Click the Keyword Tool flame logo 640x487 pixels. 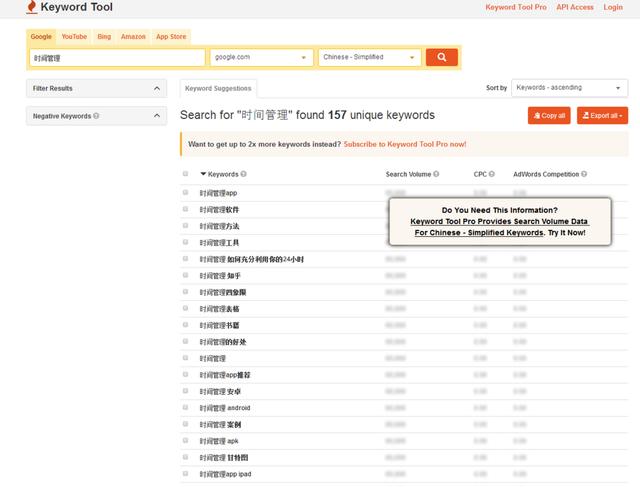31,7
